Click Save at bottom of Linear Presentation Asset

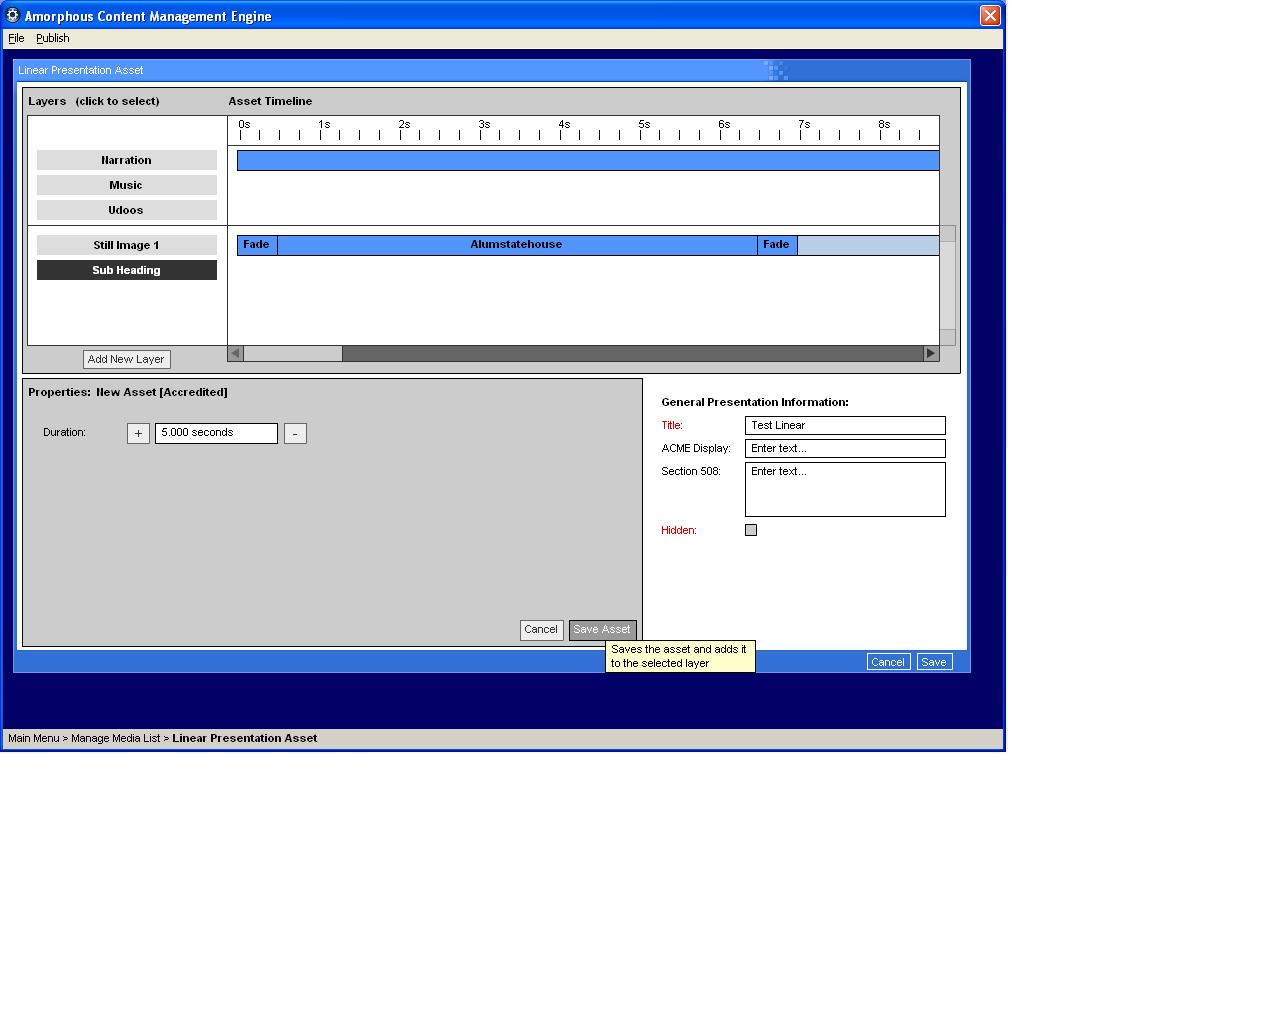tap(934, 662)
